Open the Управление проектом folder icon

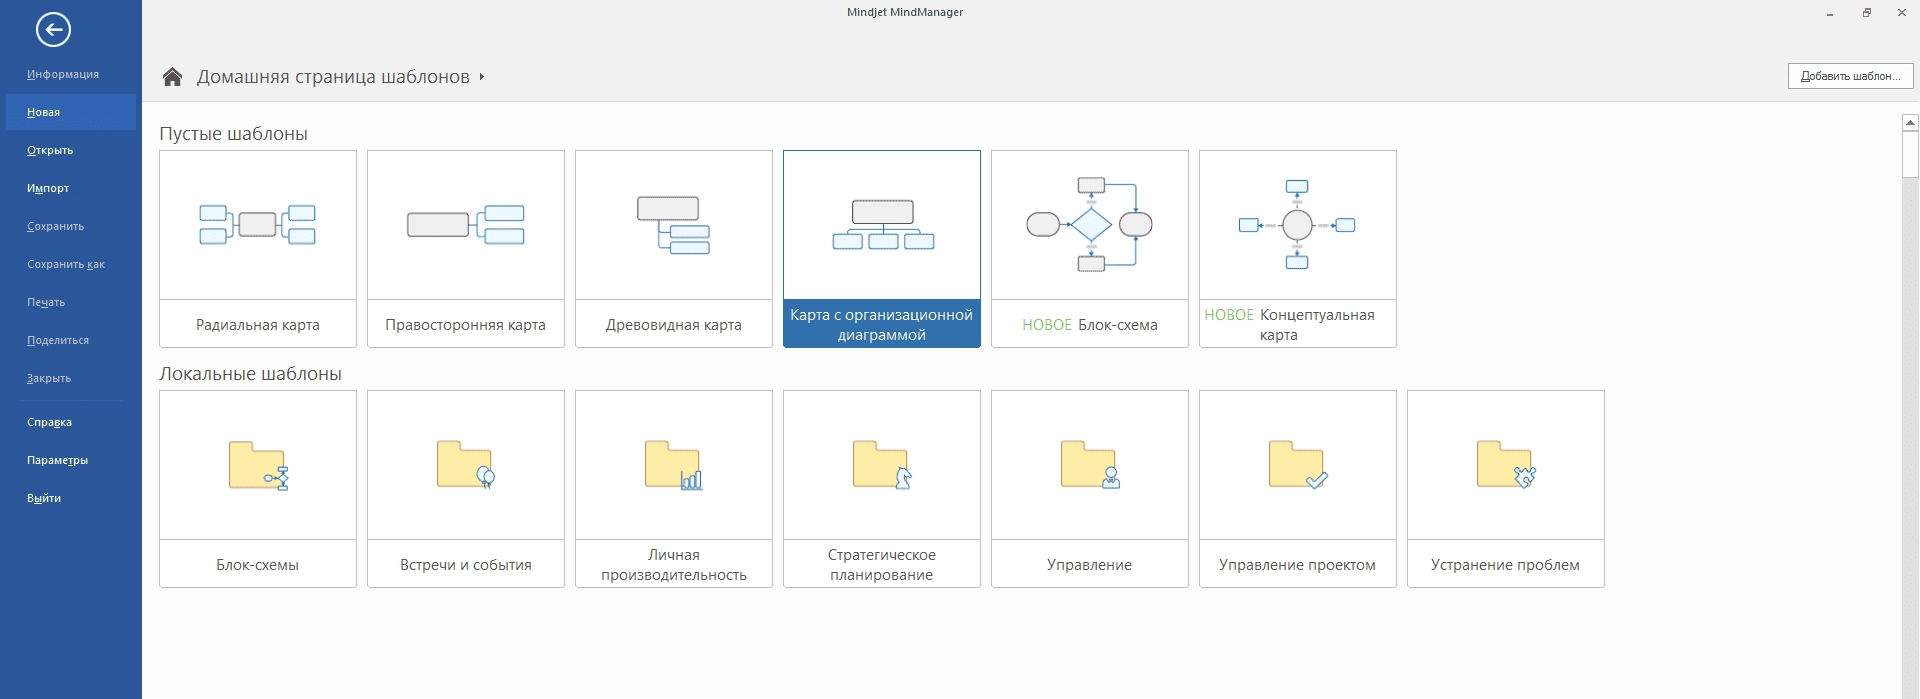[x=1298, y=465]
